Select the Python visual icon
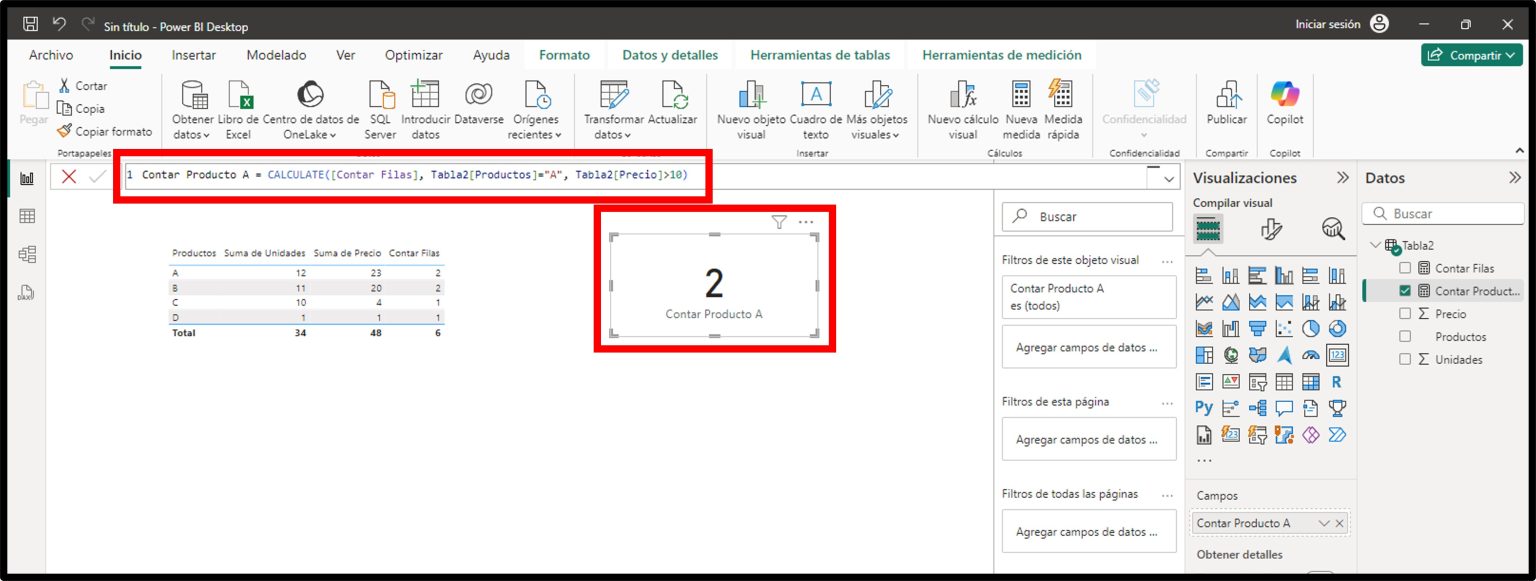Image resolution: width=1536 pixels, height=581 pixels. pos(1202,407)
